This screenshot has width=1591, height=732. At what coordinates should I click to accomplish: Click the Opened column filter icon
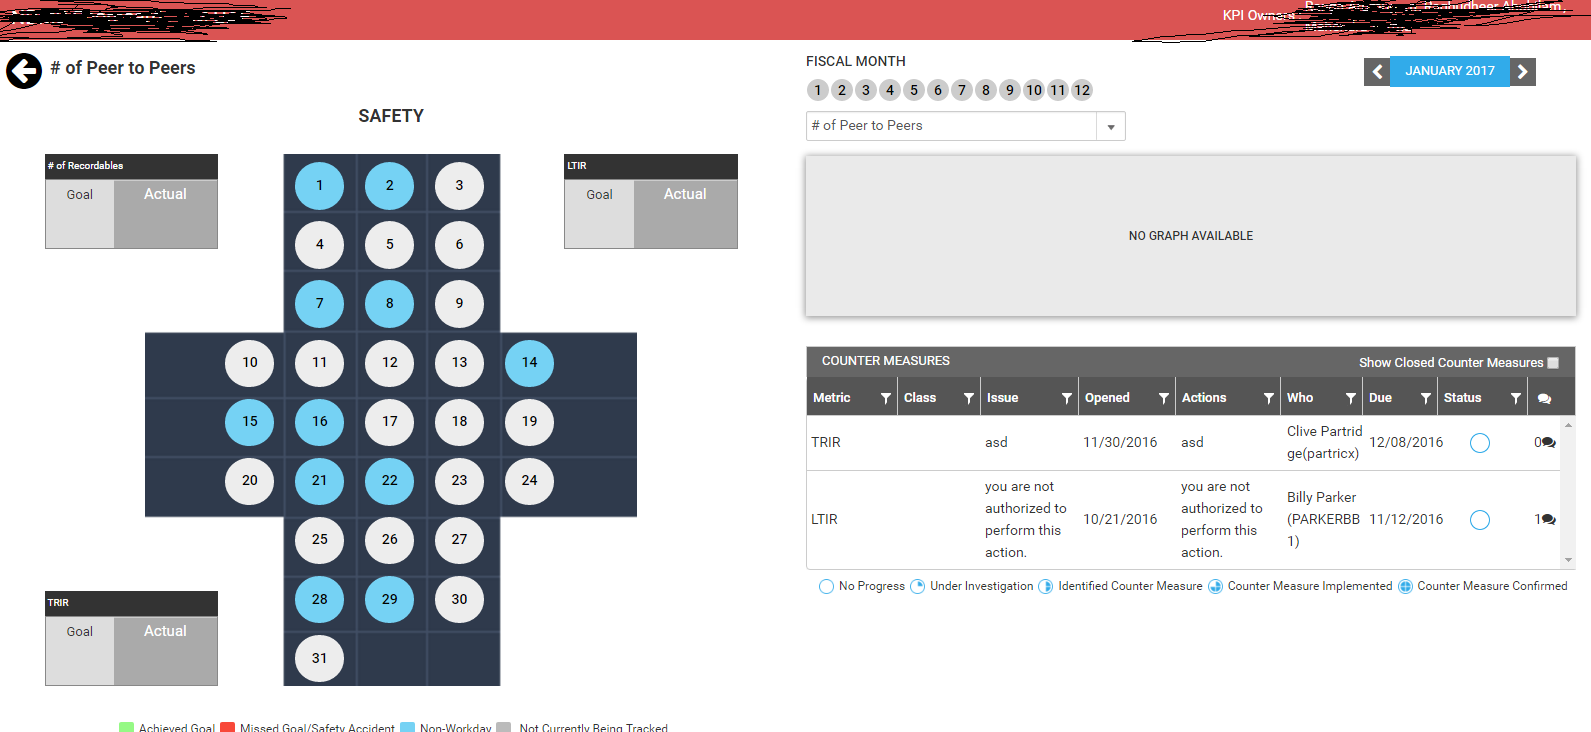coord(1163,398)
